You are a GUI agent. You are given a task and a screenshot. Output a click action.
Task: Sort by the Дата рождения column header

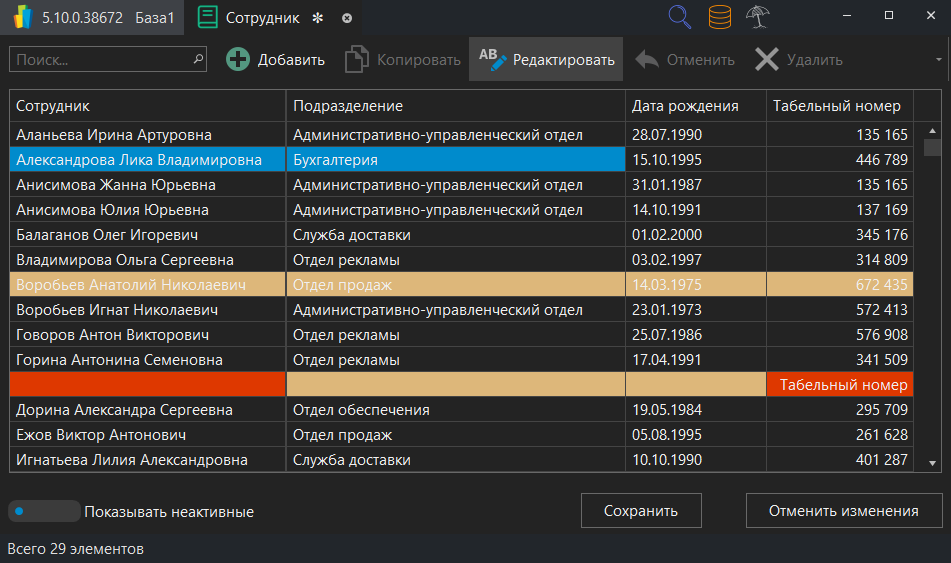tap(685, 106)
